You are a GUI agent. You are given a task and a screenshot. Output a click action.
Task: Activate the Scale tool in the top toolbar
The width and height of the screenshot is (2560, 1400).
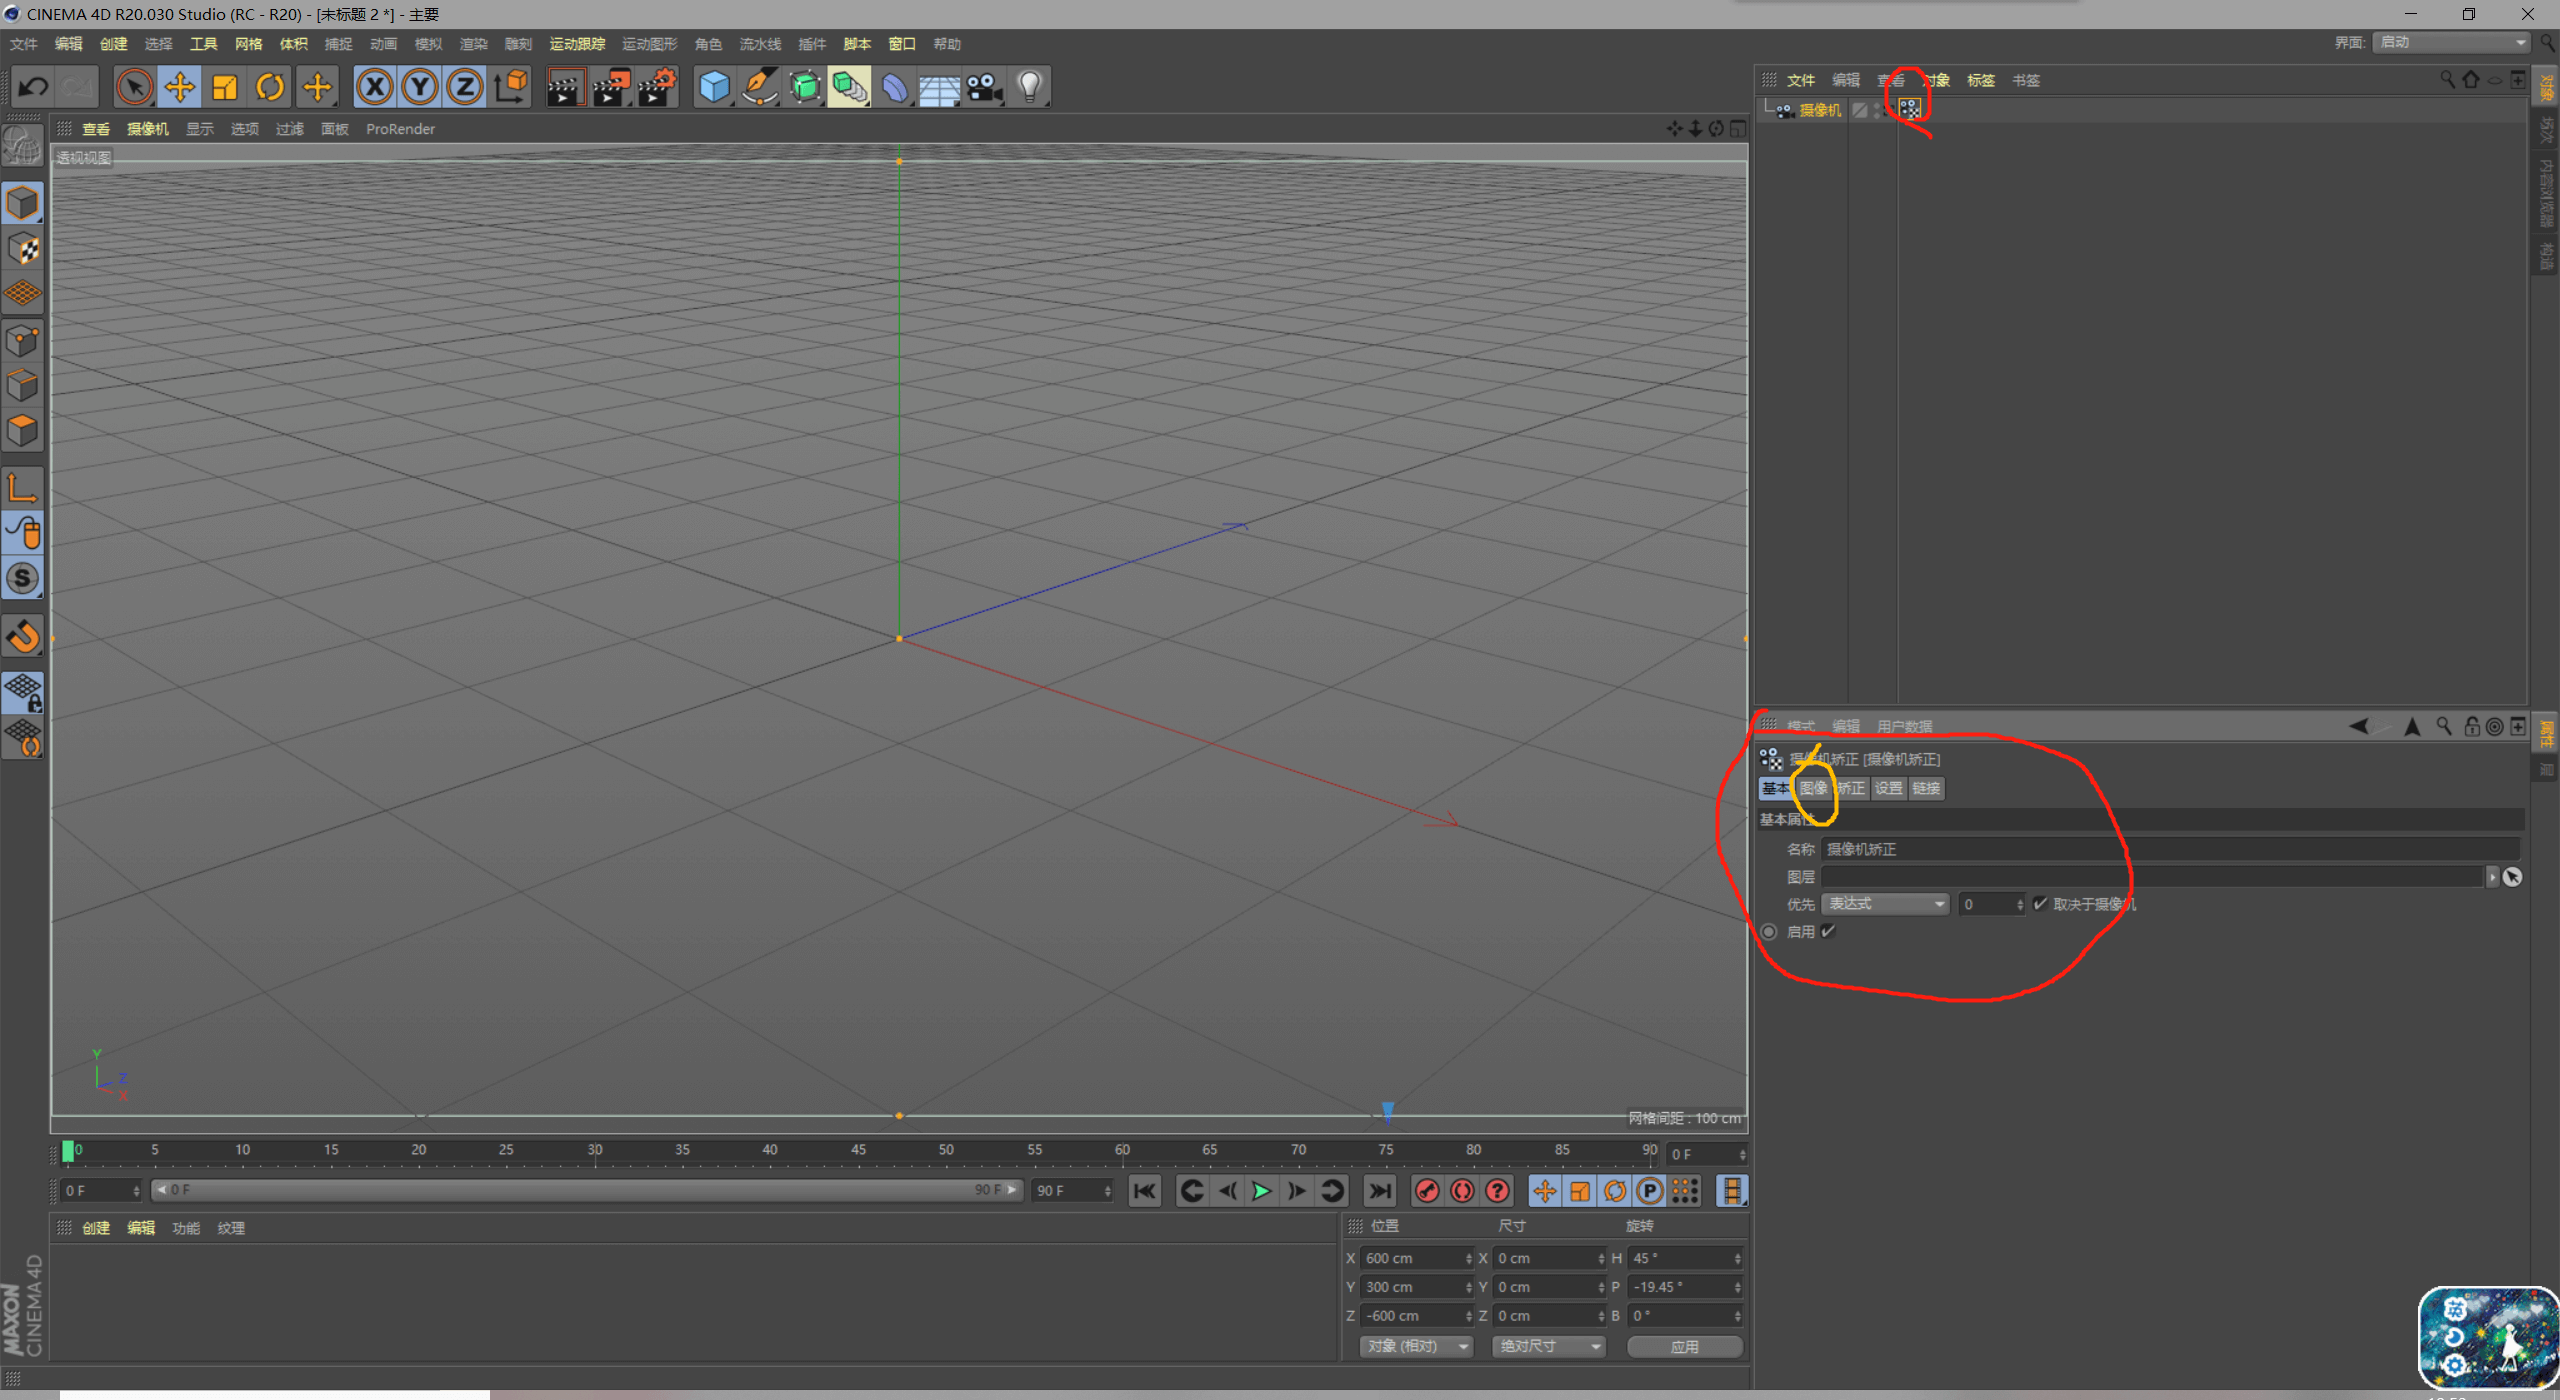225,87
